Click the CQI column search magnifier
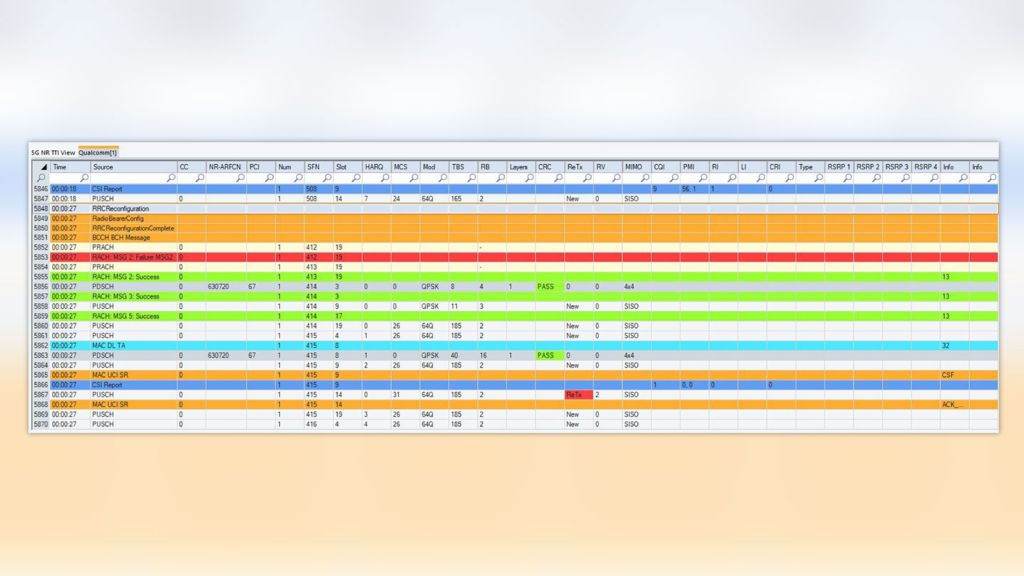Screen dimensions: 1024x576 coord(675,176)
